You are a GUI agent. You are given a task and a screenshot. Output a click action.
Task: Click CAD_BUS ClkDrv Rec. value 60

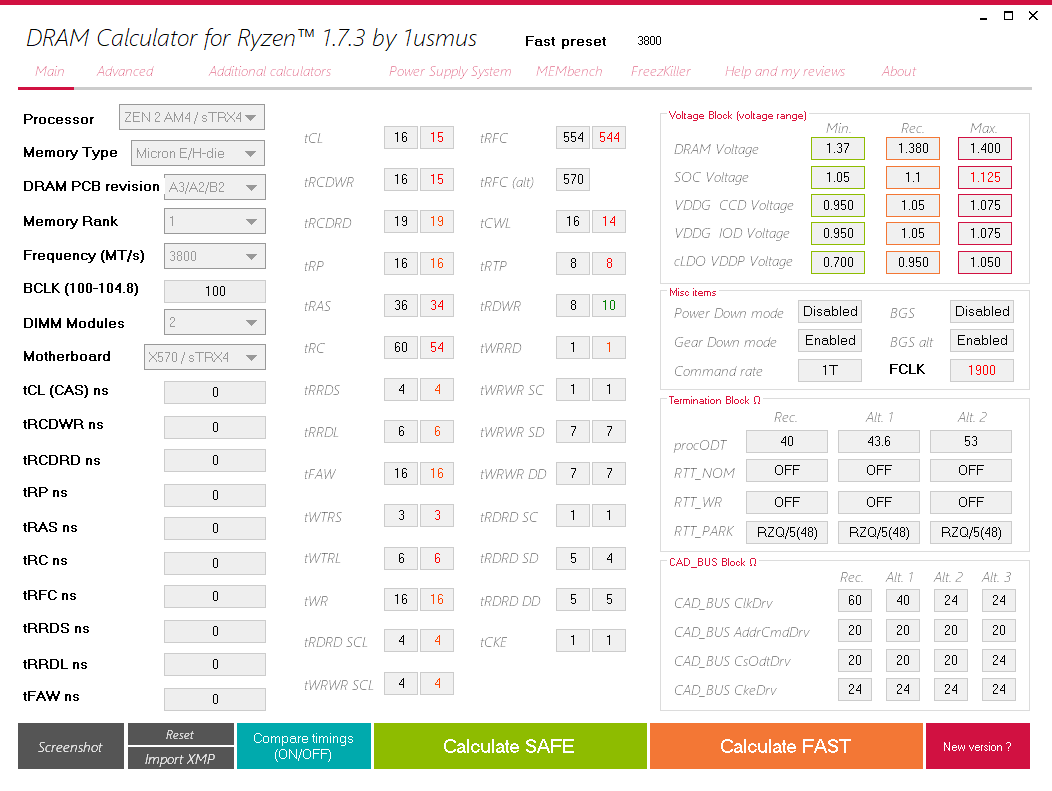(x=855, y=600)
